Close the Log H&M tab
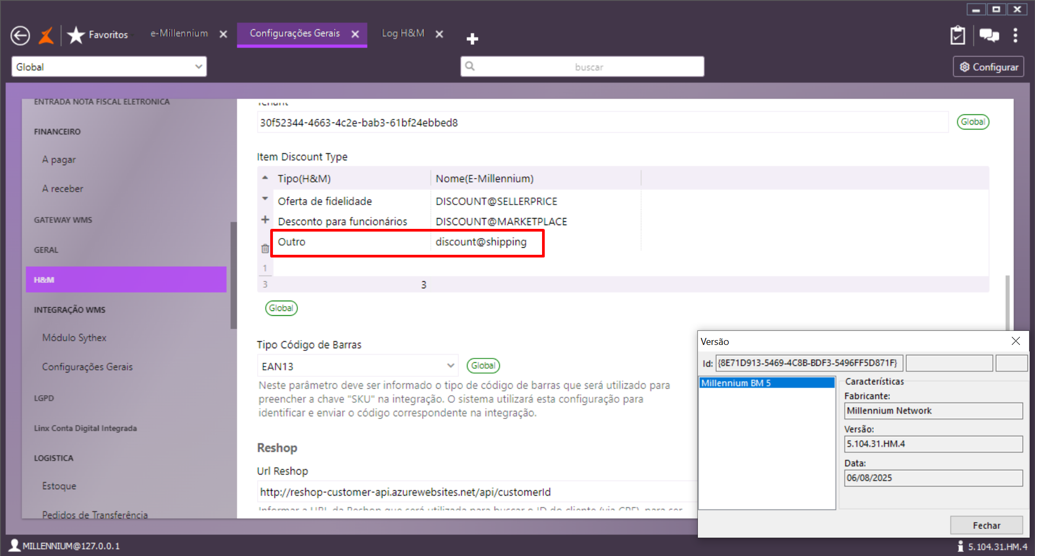 point(439,34)
